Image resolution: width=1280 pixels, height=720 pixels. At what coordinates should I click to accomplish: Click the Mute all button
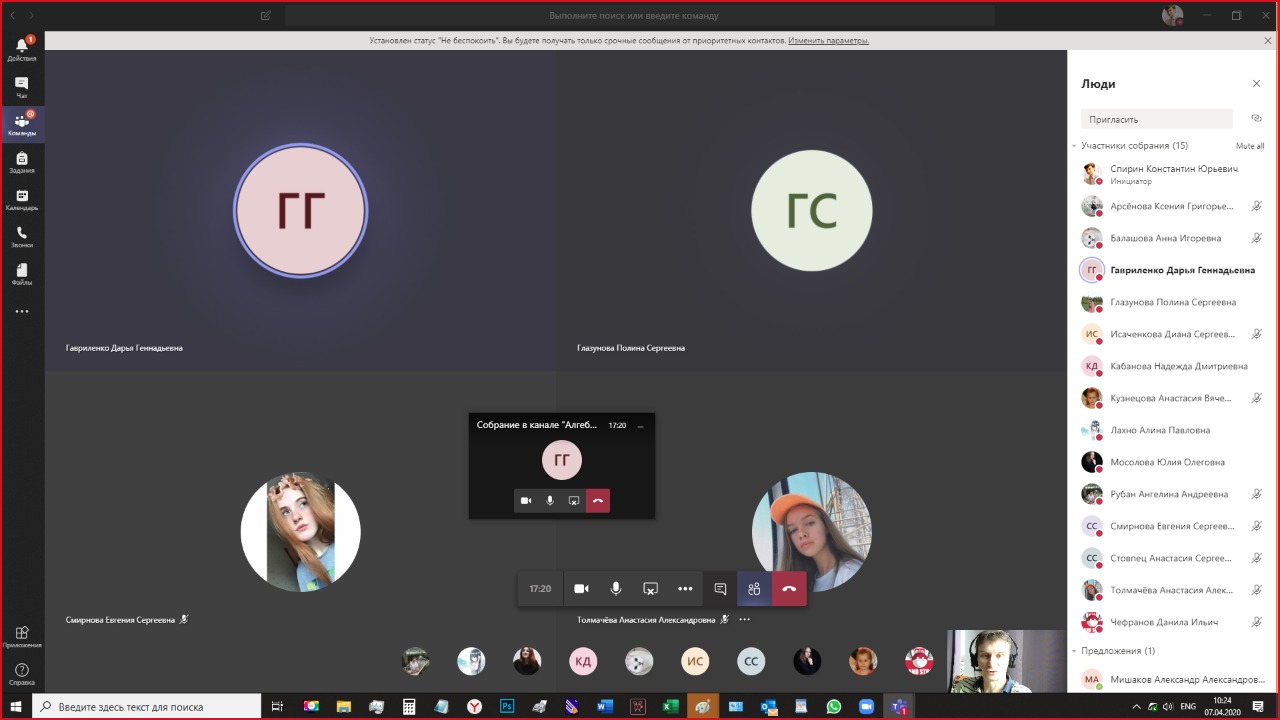(x=1249, y=146)
